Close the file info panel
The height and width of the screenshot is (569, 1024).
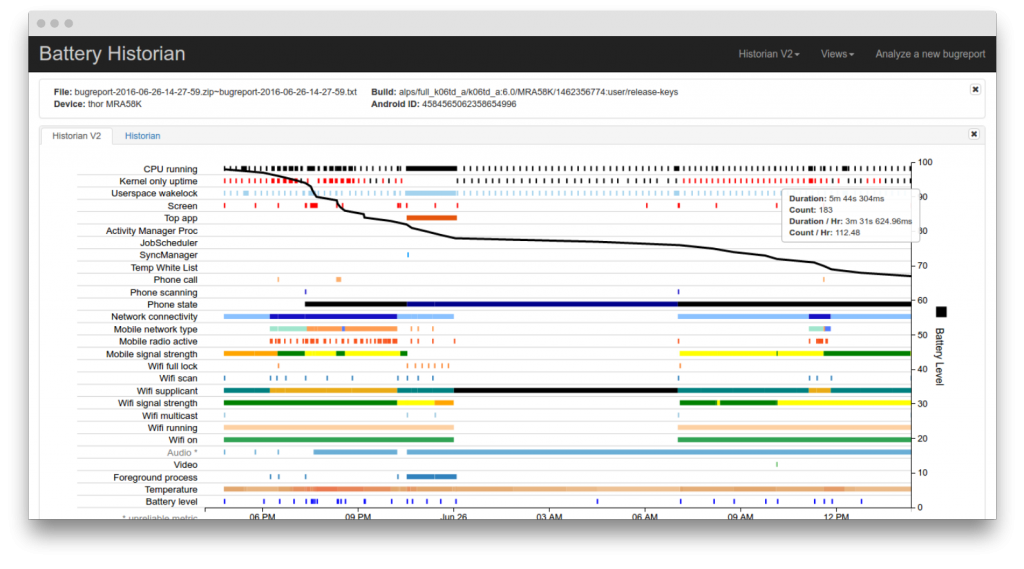pyautogui.click(x=975, y=89)
